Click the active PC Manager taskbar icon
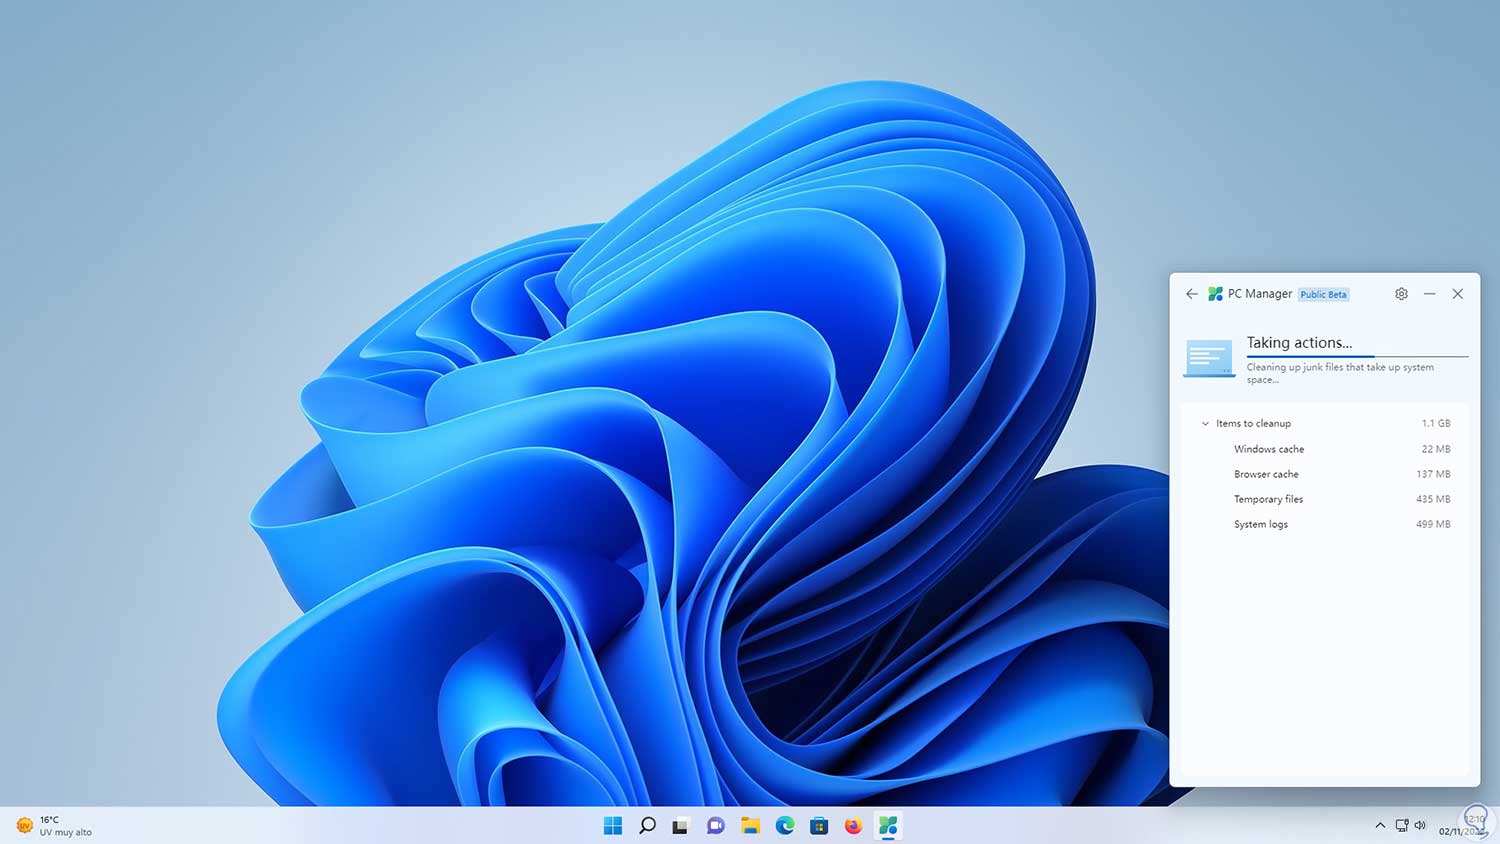 887,825
